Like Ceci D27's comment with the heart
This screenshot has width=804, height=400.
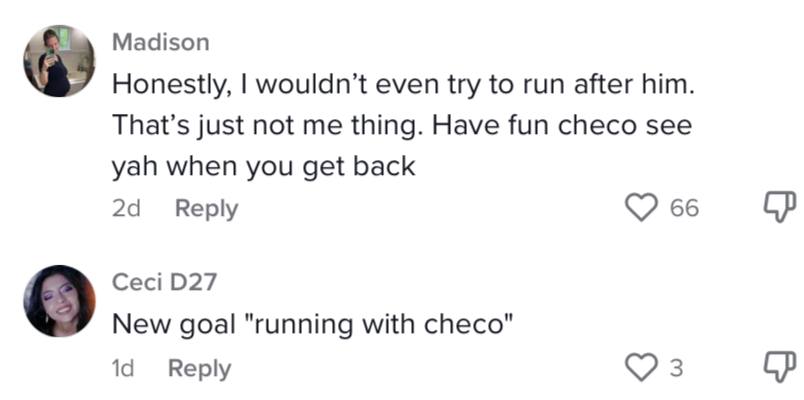pos(641,368)
